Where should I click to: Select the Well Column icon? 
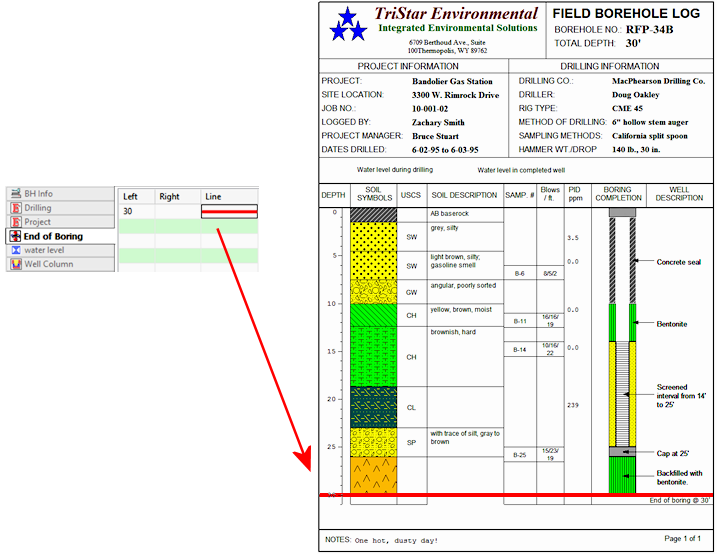coord(16,264)
